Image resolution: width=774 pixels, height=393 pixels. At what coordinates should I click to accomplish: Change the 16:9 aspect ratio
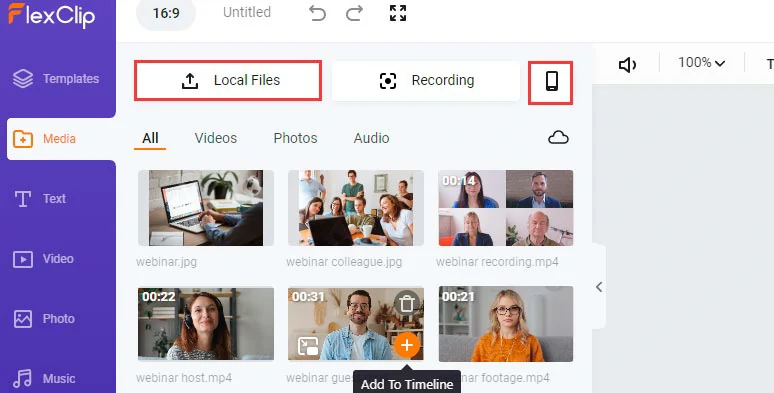166,13
